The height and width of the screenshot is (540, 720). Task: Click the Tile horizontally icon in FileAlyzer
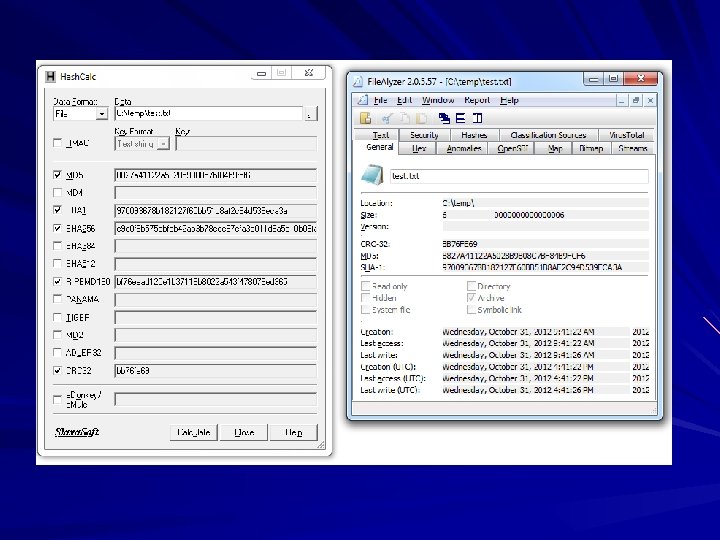[461, 118]
